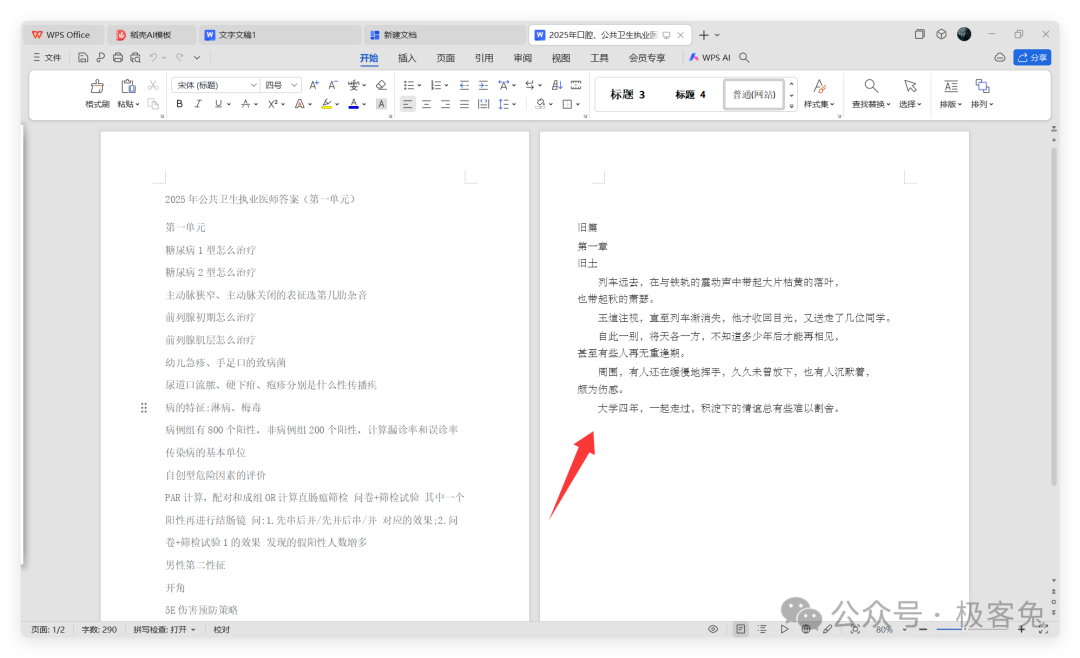Toggle character shading (gray A)

[x=381, y=104]
